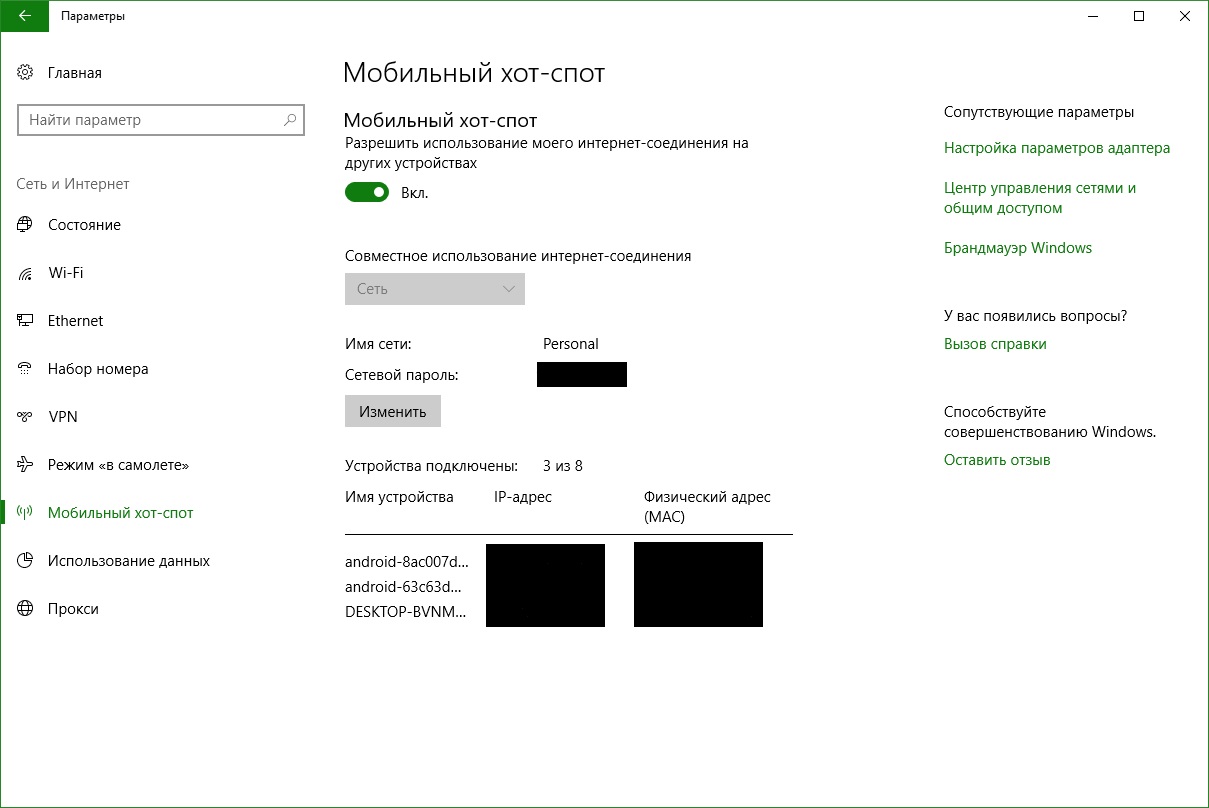Click the search magnifier icon
The width and height of the screenshot is (1209, 808).
click(290, 120)
